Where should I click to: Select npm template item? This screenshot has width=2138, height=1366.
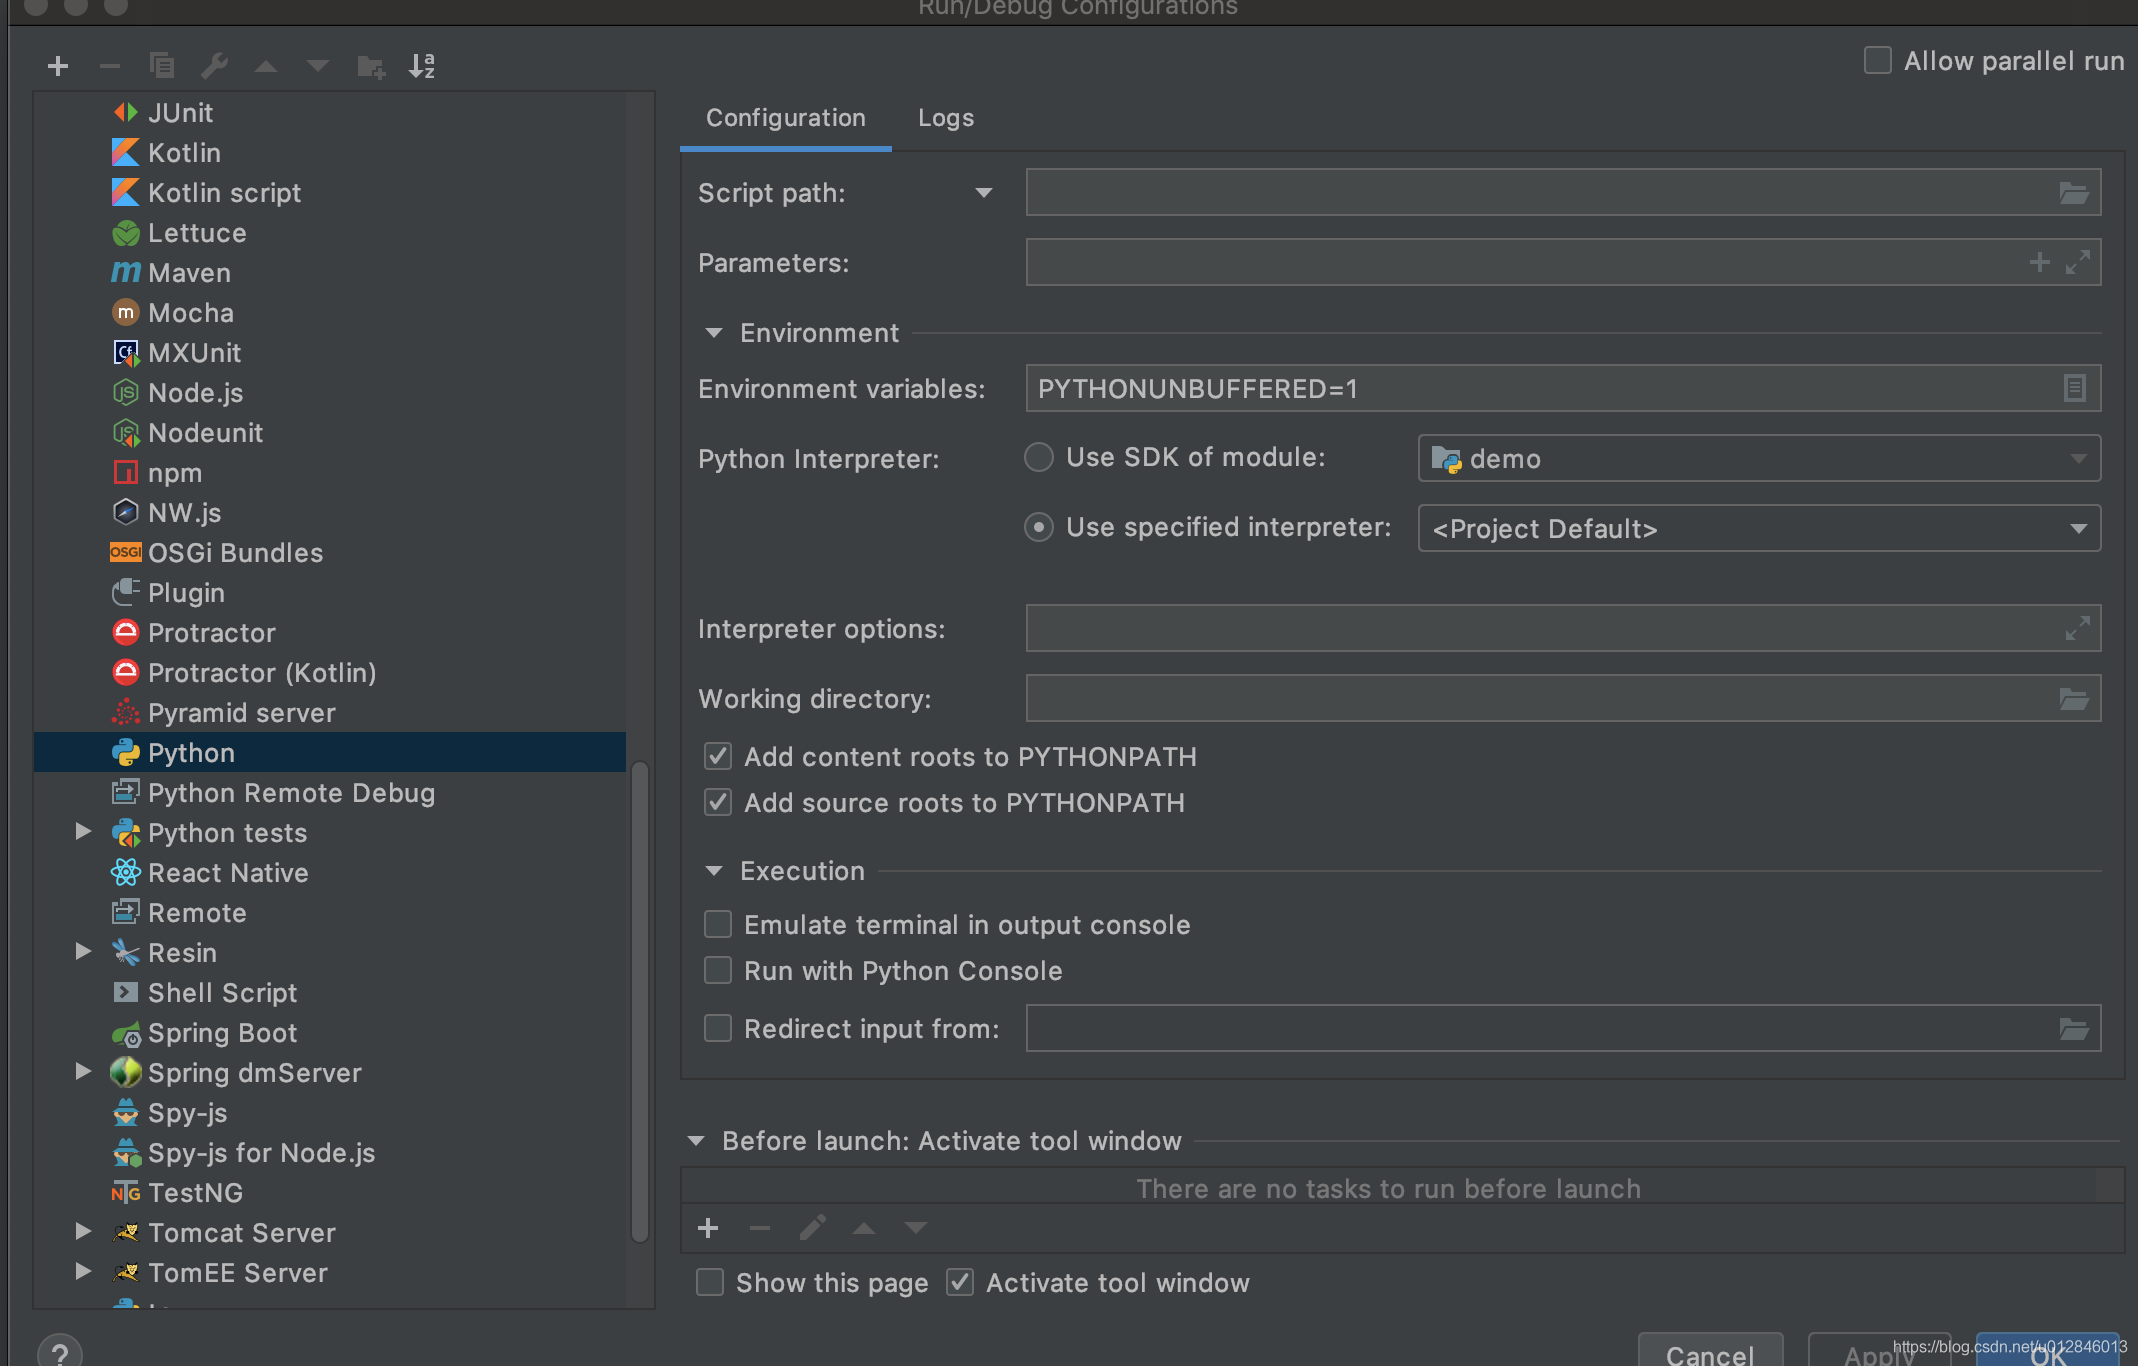[x=329, y=473]
